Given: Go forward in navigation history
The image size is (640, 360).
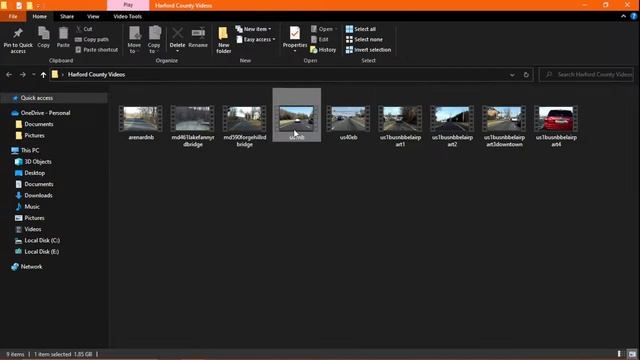Looking at the screenshot, I should [x=23, y=75].
